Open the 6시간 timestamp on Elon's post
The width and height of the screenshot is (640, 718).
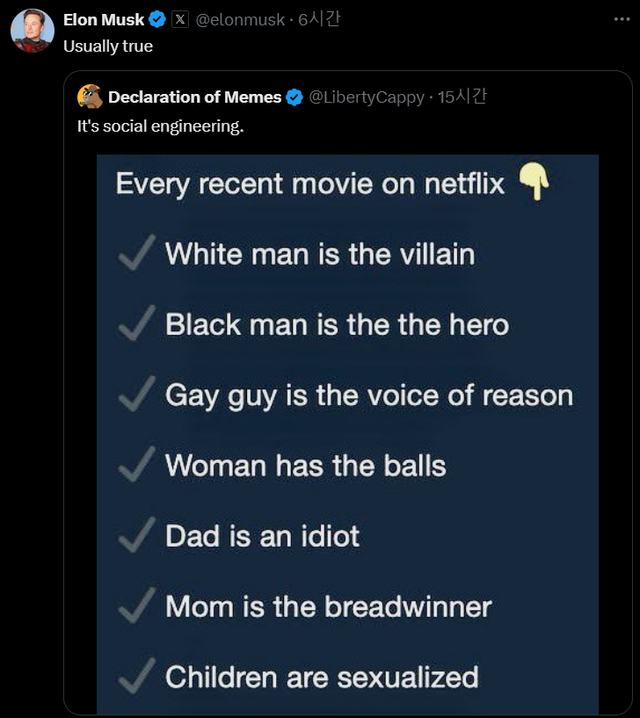pyautogui.click(x=319, y=20)
